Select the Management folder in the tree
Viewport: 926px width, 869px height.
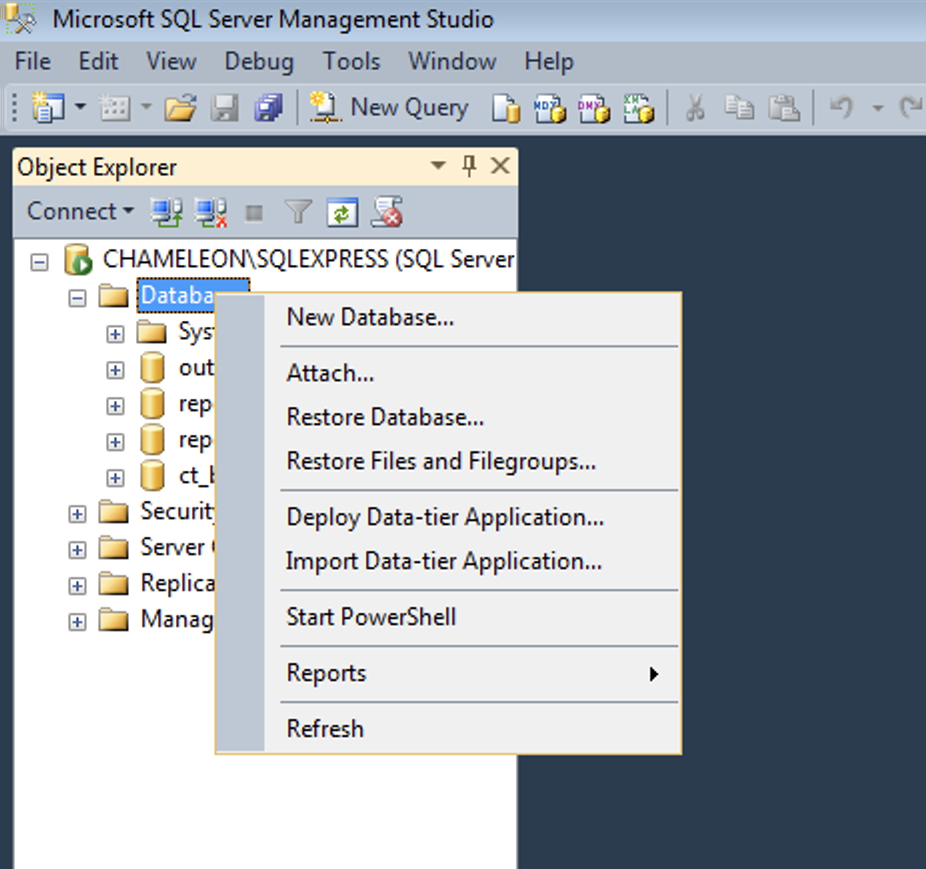tap(177, 620)
